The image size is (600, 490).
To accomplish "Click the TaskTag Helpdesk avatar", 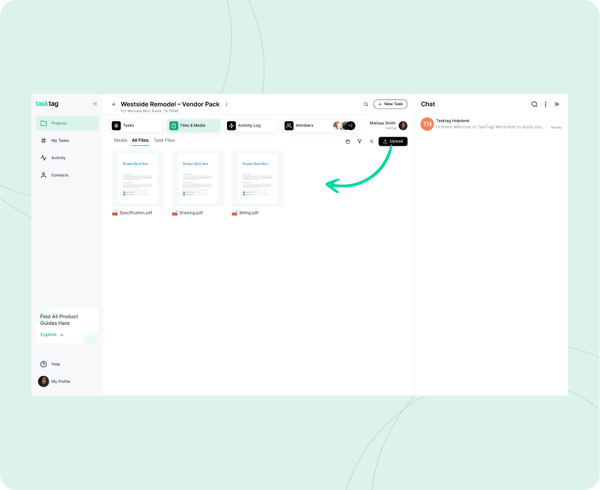I will point(427,124).
